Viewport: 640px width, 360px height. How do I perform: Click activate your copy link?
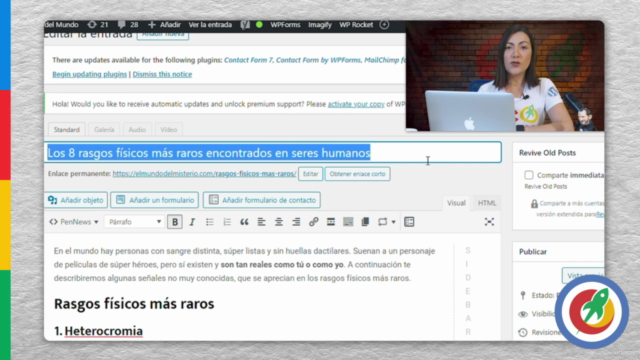click(356, 104)
